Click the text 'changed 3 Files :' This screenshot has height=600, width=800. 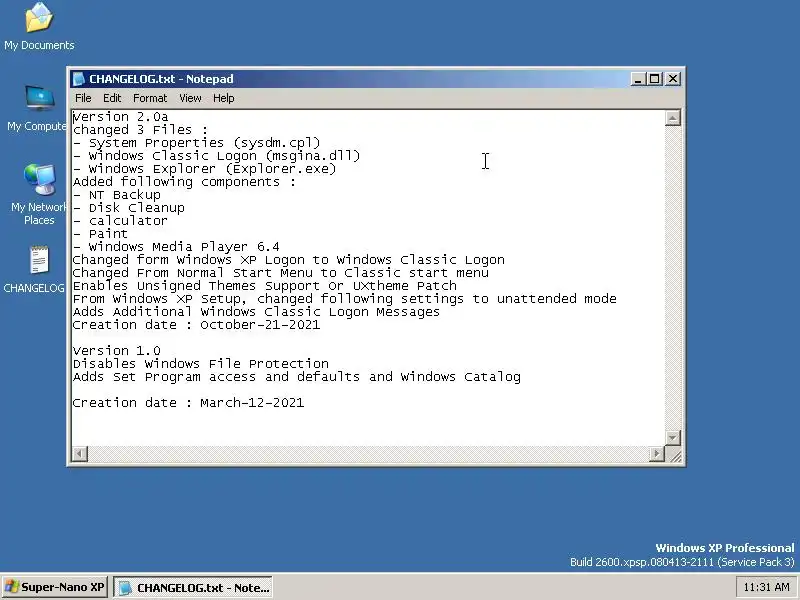140,130
